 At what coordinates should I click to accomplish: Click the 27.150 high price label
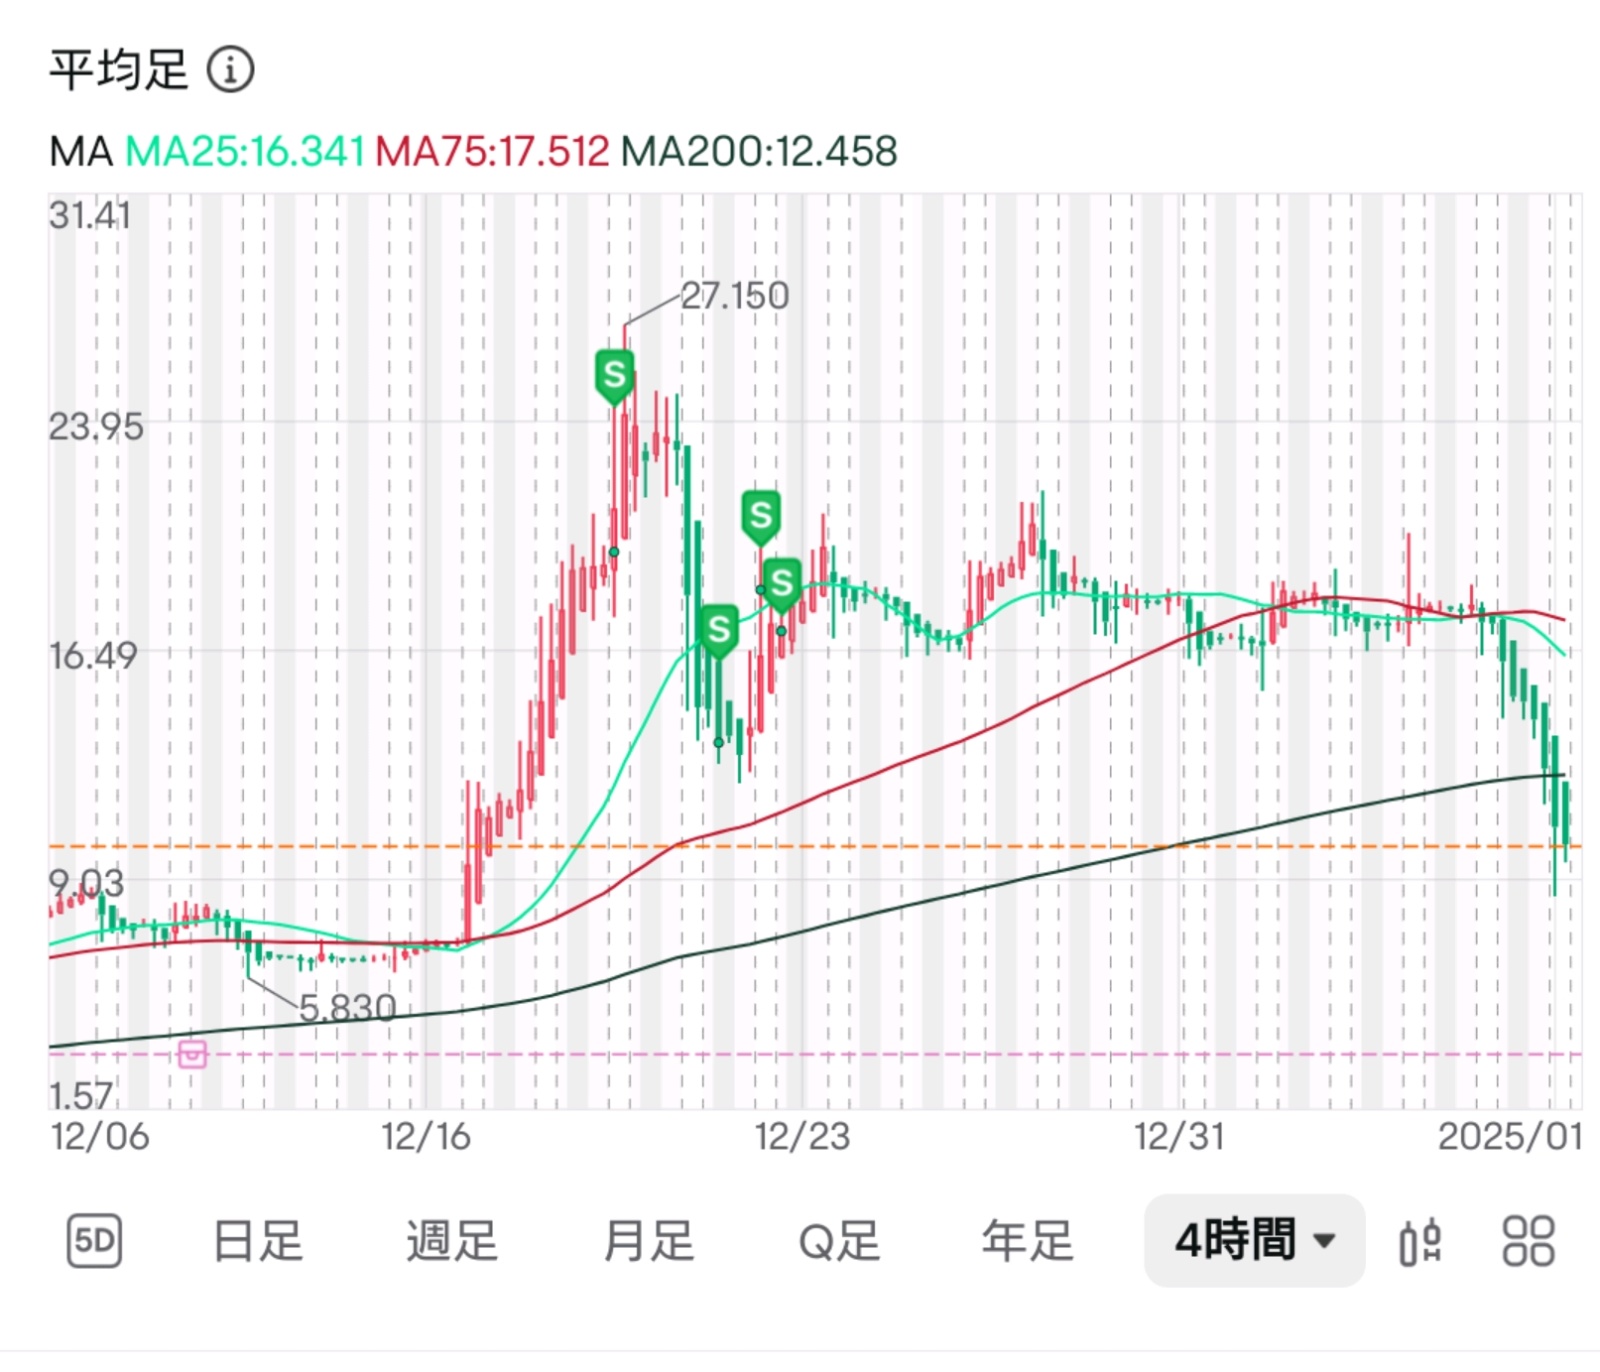735,296
